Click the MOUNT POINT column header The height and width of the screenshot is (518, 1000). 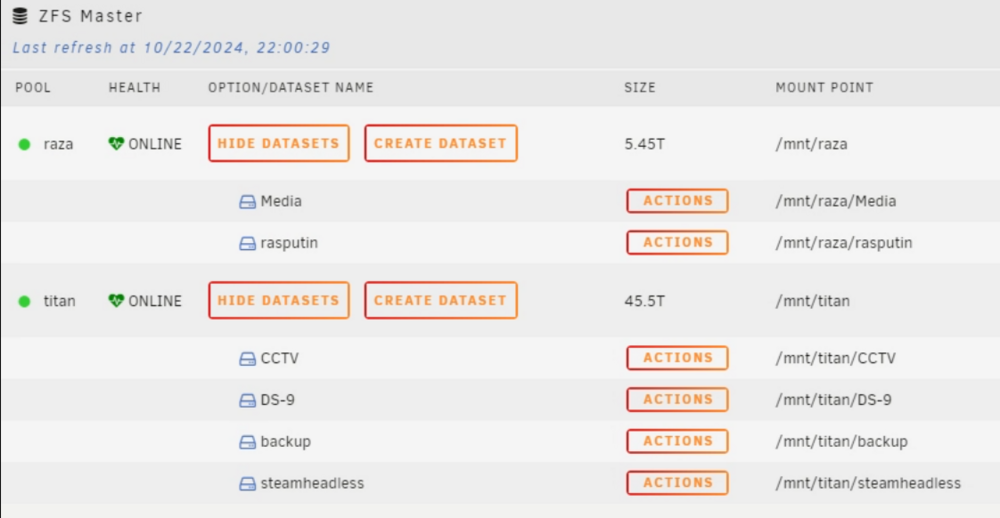click(824, 87)
